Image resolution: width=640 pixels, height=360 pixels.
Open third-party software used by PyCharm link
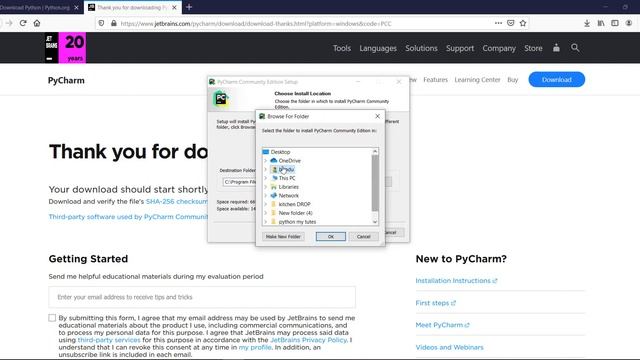coord(128,217)
